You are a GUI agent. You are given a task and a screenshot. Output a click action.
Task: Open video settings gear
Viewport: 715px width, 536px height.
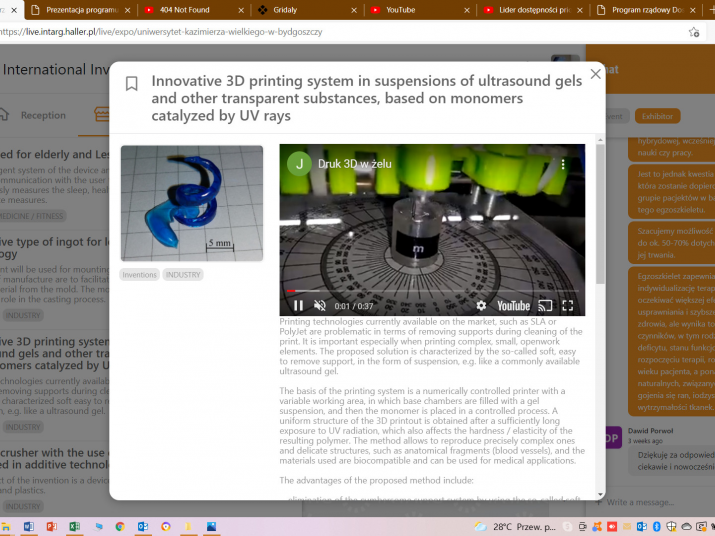coord(481,305)
